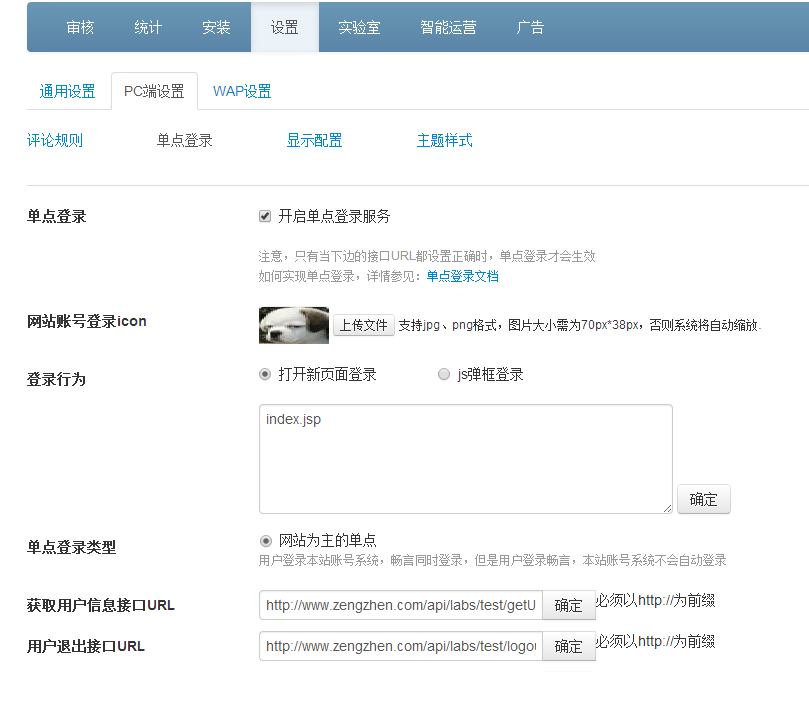Viewport: 809px width, 705px height.
Task: Open the 统计 top menu
Action: (148, 27)
